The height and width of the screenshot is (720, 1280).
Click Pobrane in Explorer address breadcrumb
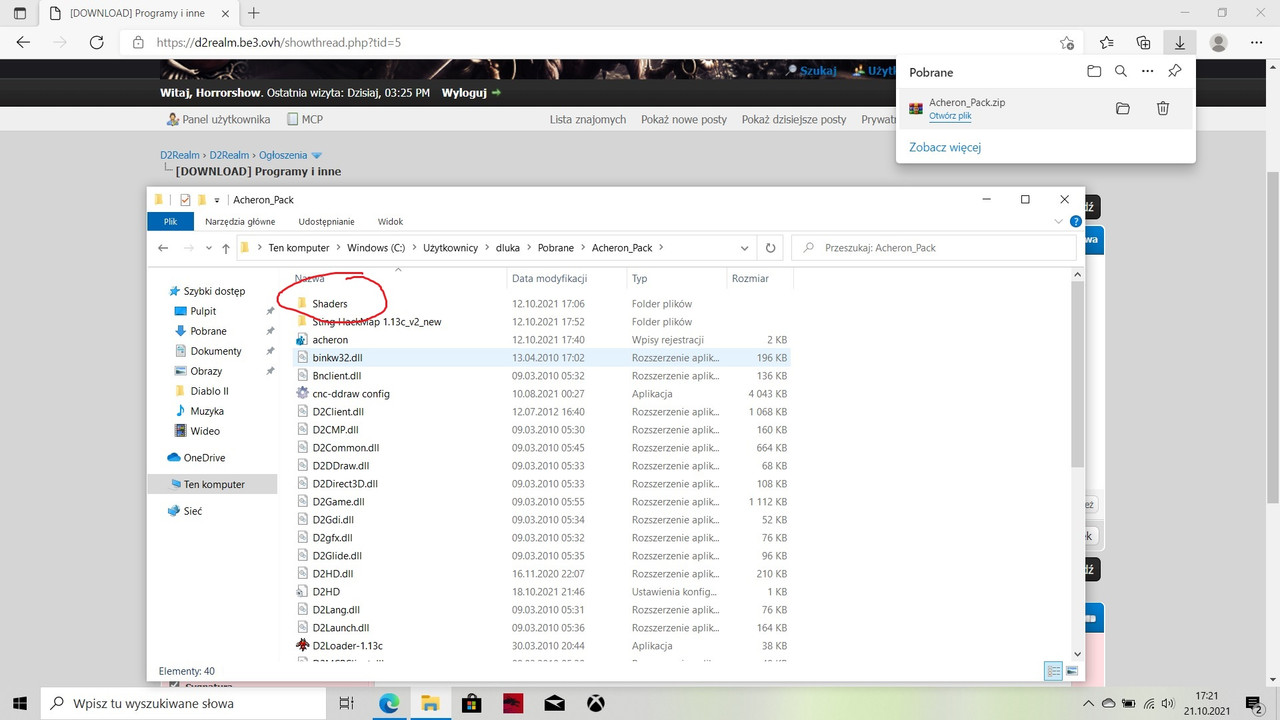557,248
